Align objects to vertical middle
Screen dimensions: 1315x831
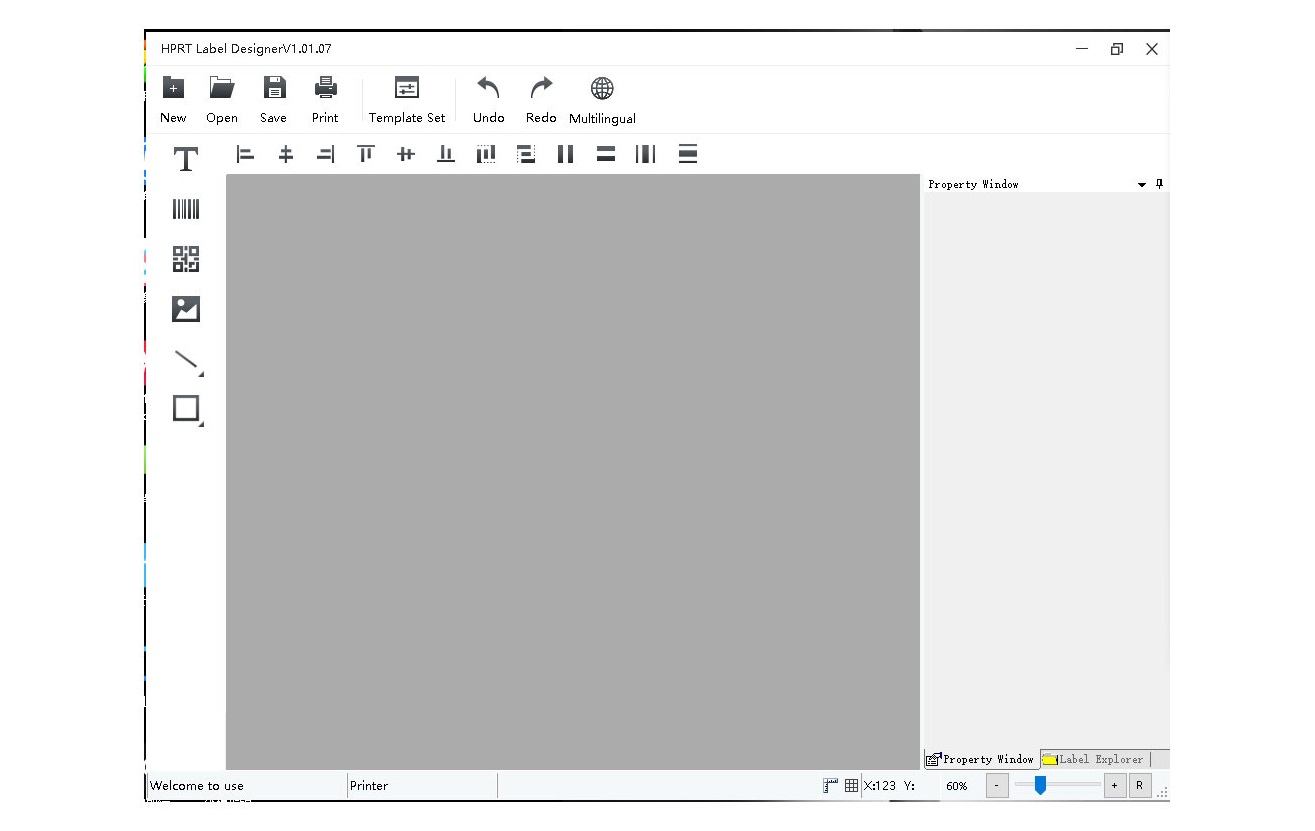tap(406, 154)
